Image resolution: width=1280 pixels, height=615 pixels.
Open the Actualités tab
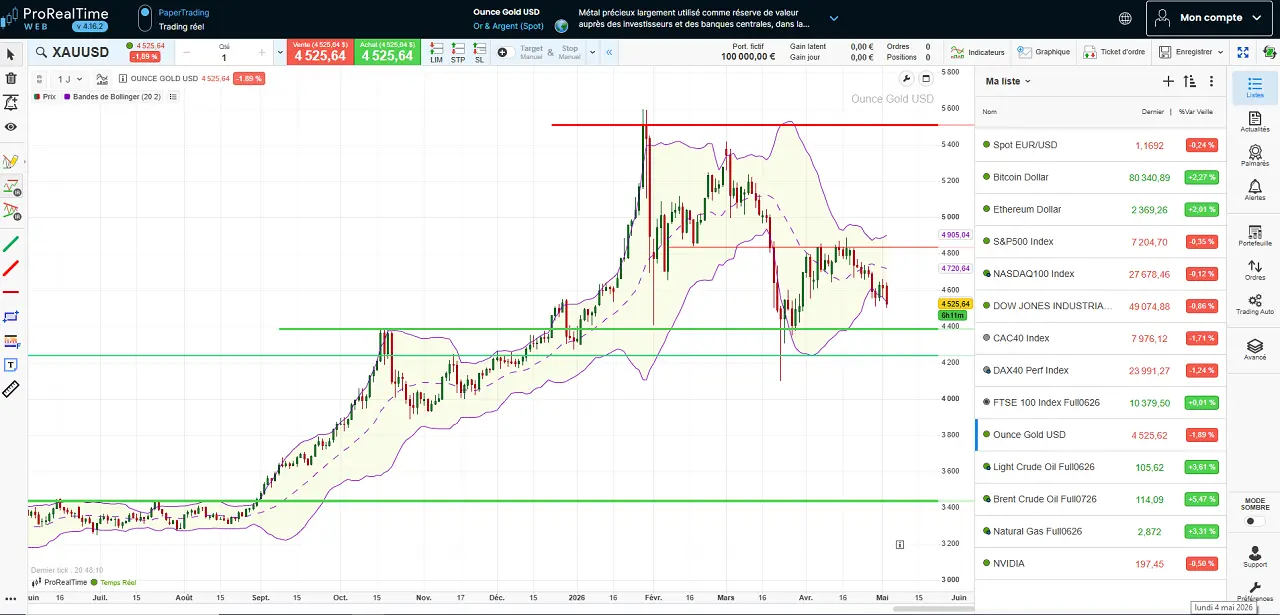point(1255,122)
